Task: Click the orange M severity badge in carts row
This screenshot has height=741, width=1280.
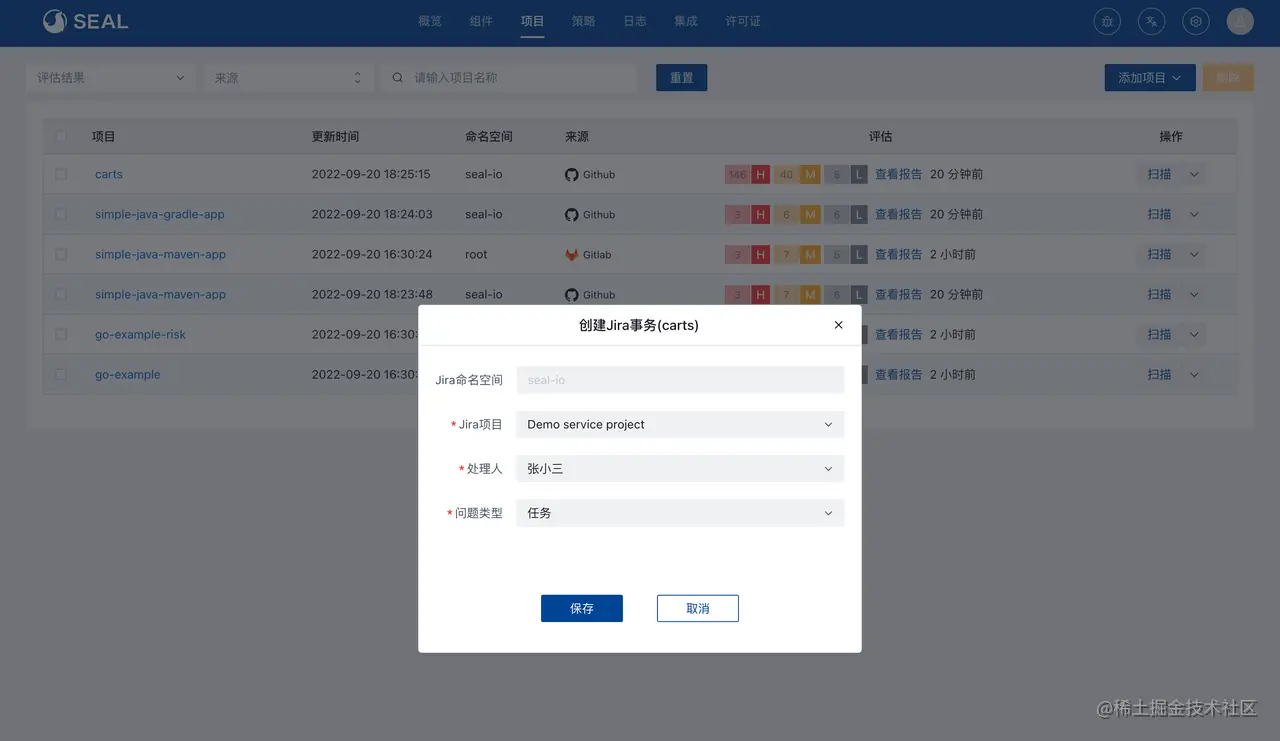Action: [x=810, y=174]
